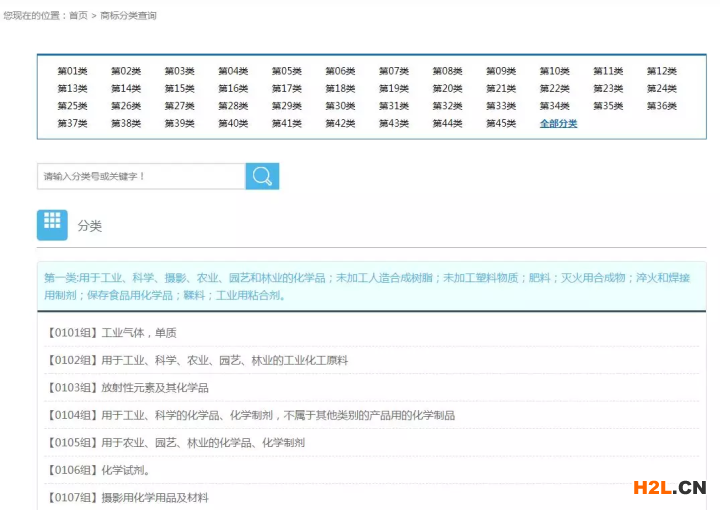Open class 第45类

[501, 124]
